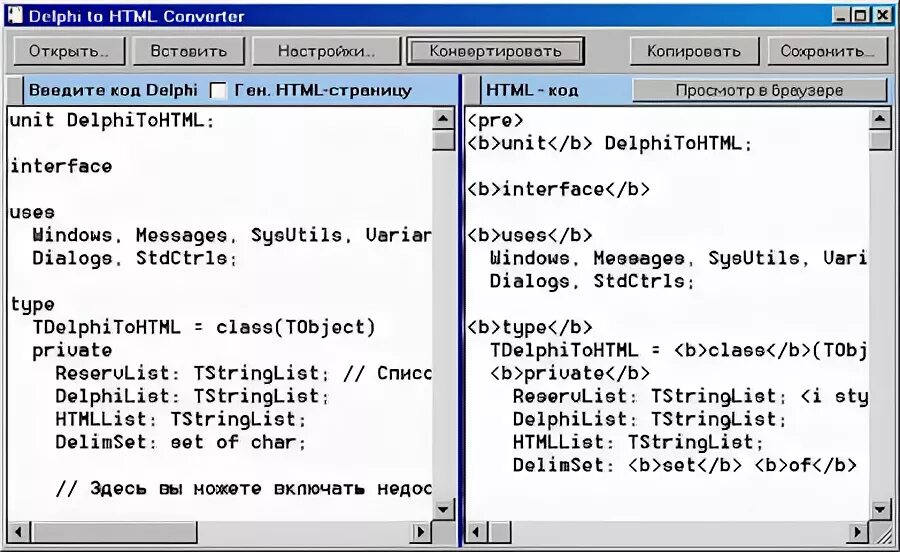This screenshot has height=552, width=900.
Task: Click the 'HTML - код' panel label
Action: (532, 90)
